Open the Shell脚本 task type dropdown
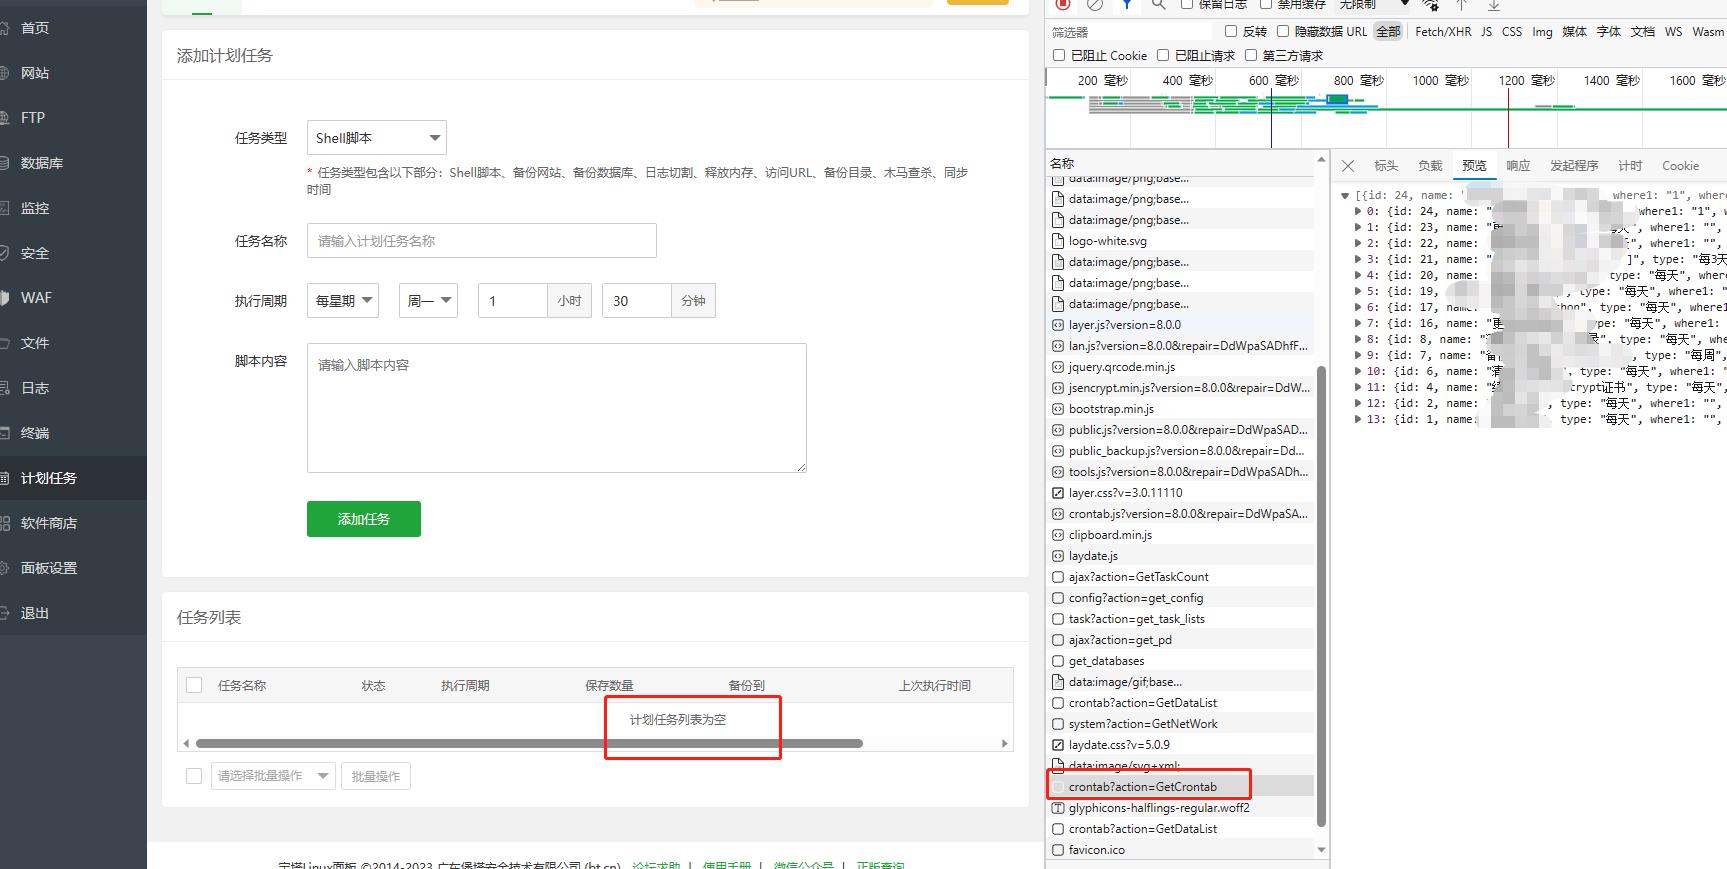 click(376, 138)
